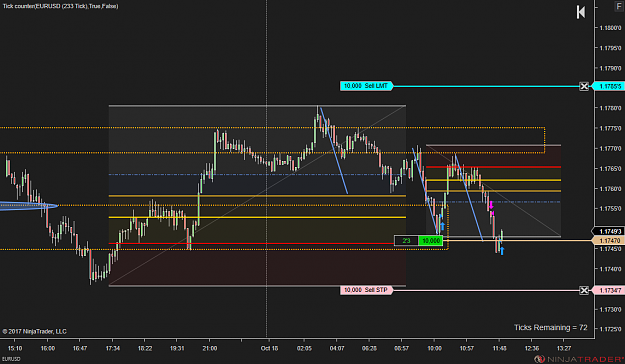This screenshot has height=364, width=625.
Task: Cancel the Sell LMT order with X
Action: 584,86
